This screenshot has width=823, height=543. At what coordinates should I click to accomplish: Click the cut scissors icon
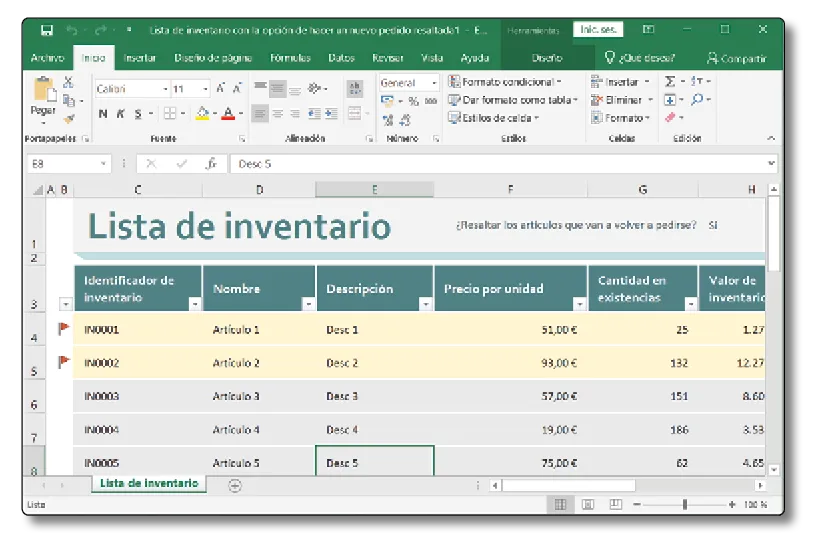tap(69, 83)
